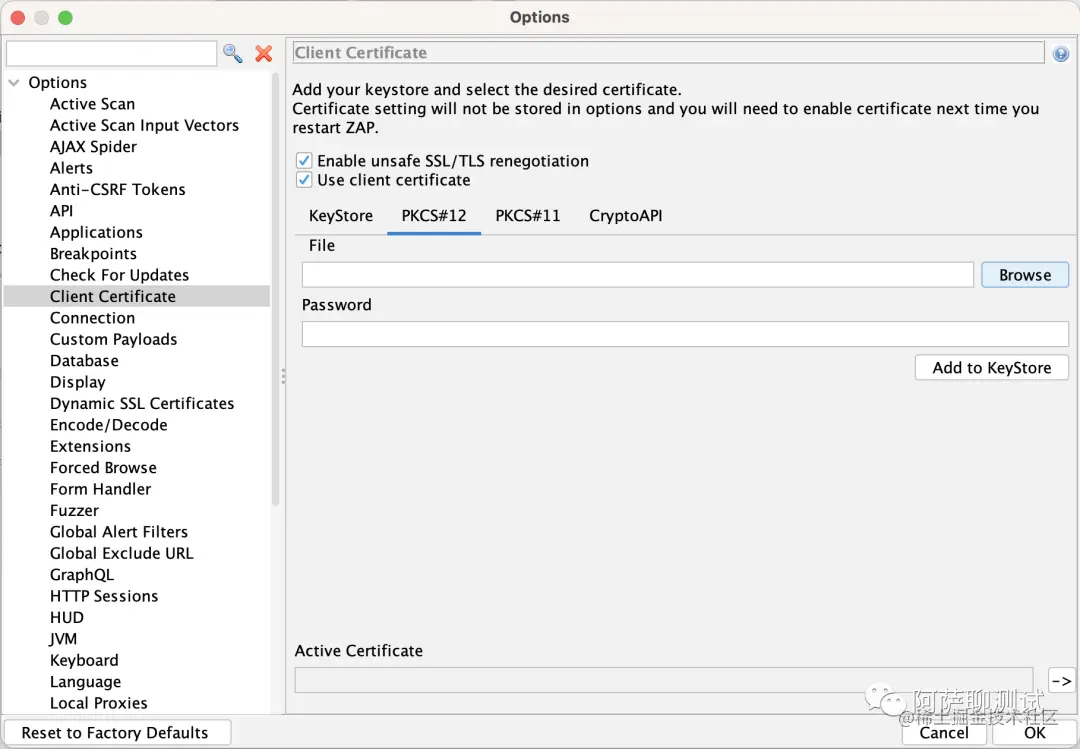Open GraphQL options
Image resolution: width=1080 pixels, height=749 pixels.
tap(81, 574)
